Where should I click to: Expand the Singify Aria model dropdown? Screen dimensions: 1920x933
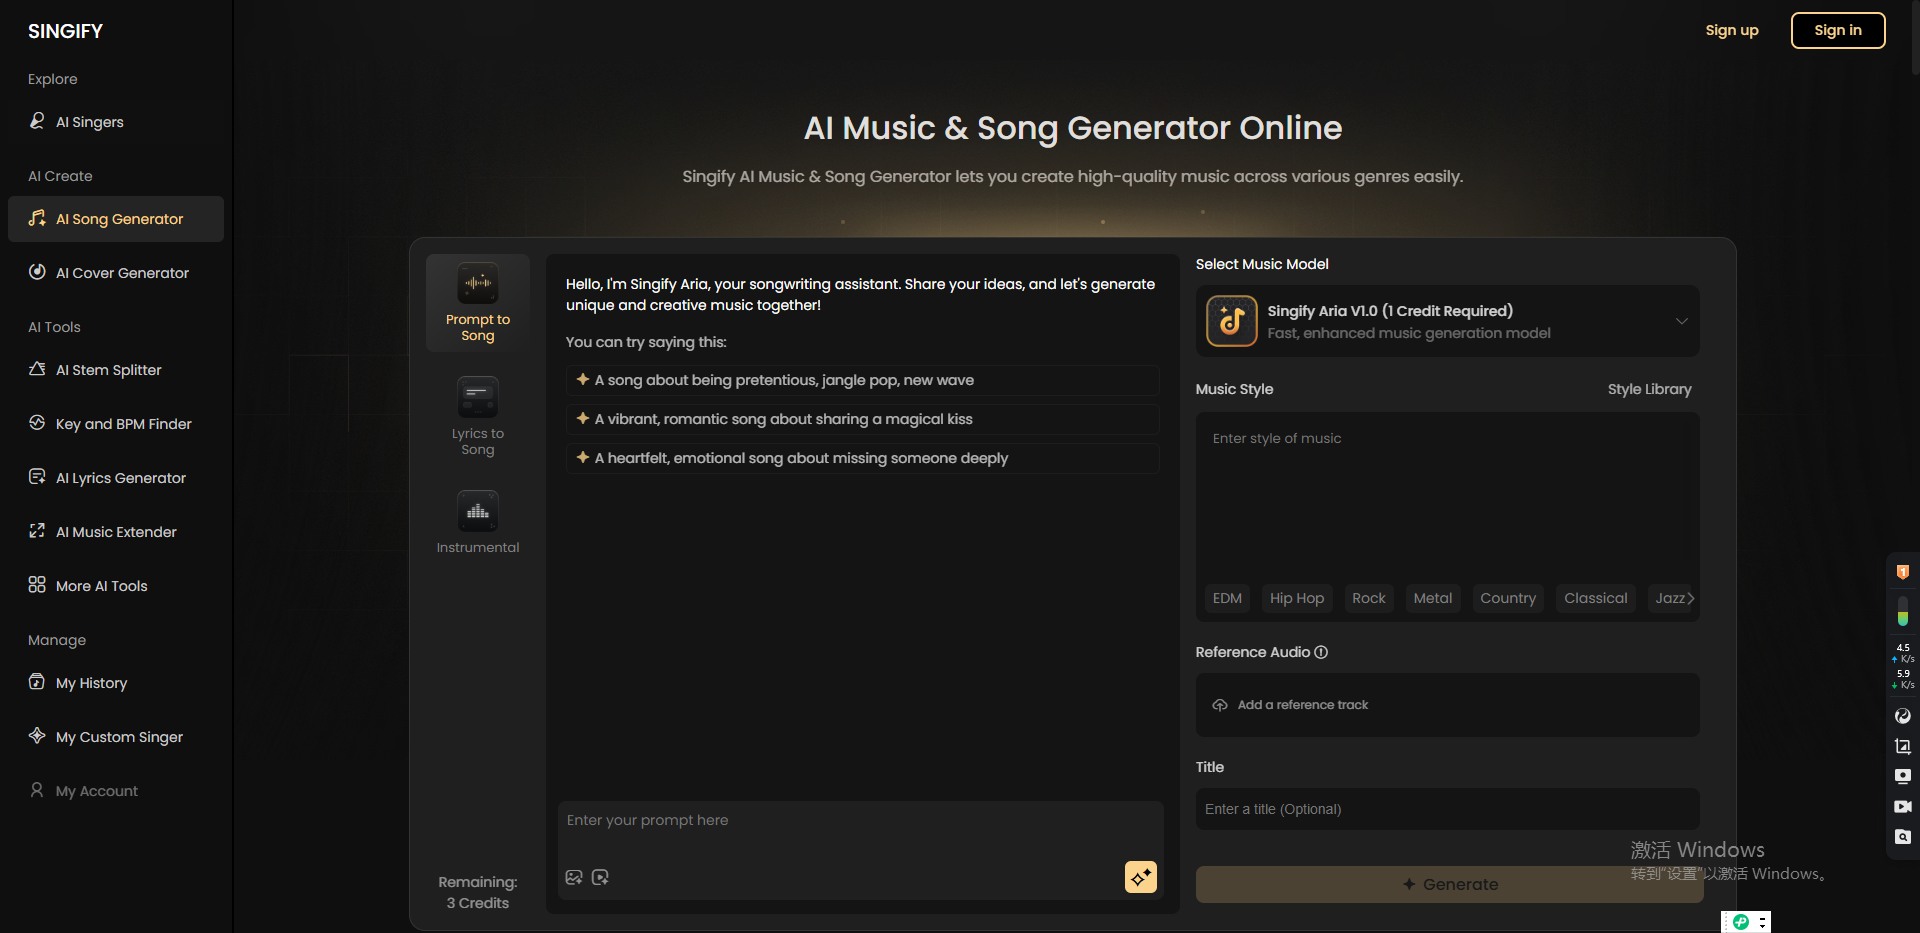(1681, 321)
